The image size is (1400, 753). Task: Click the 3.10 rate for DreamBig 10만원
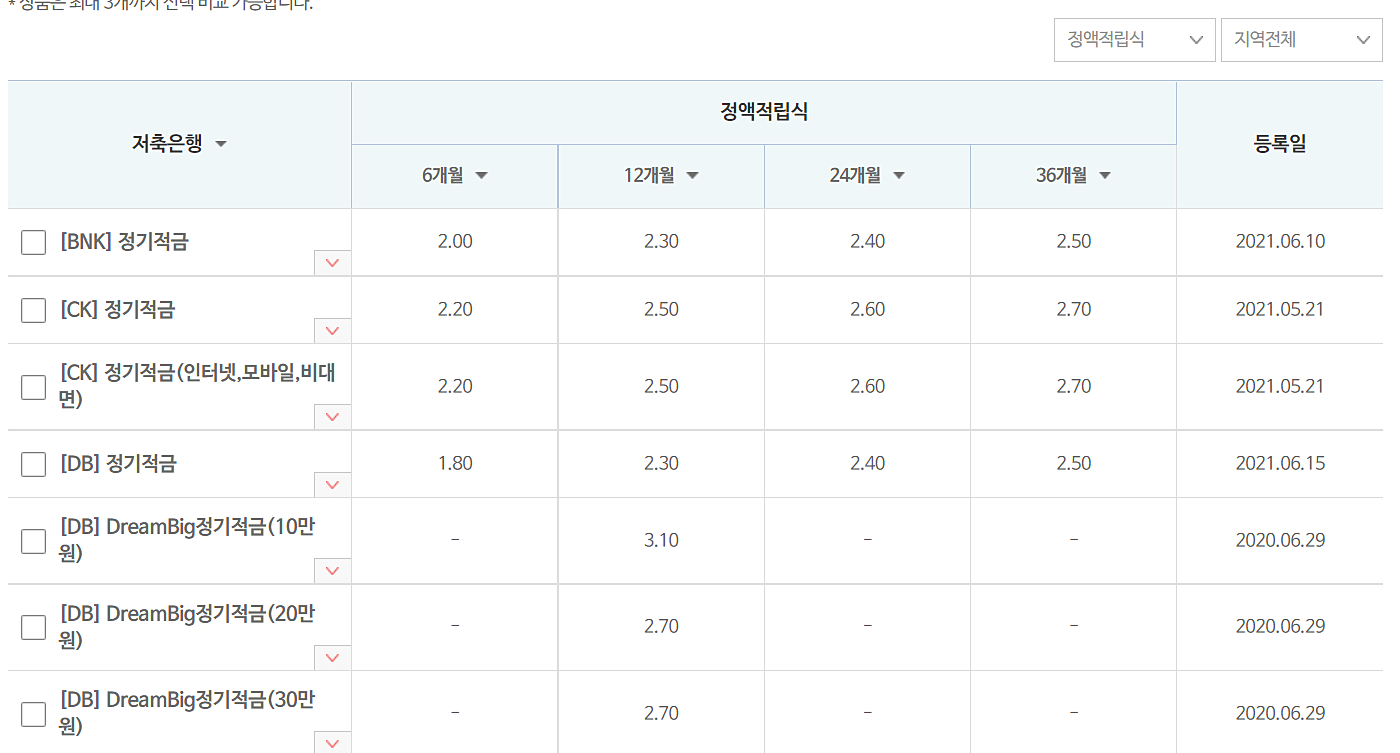(x=661, y=541)
